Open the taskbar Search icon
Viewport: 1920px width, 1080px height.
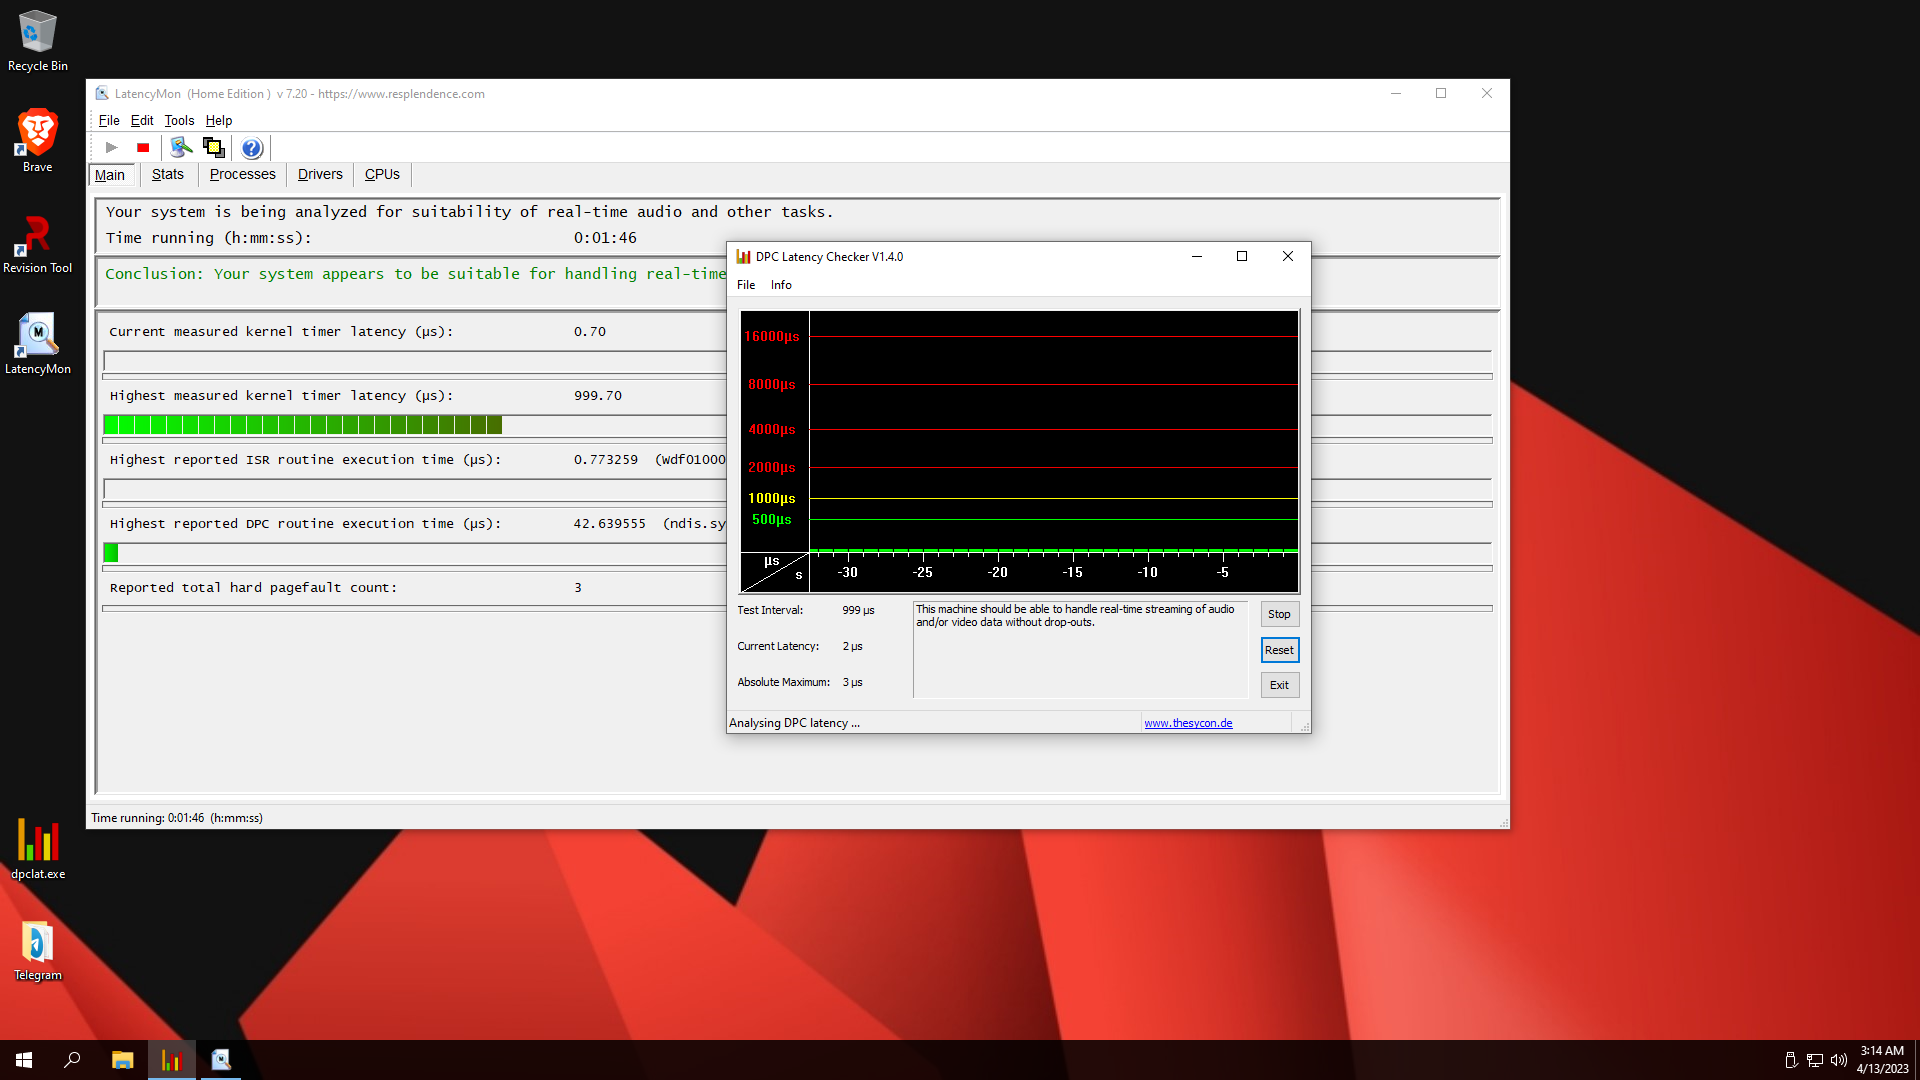(72, 1060)
